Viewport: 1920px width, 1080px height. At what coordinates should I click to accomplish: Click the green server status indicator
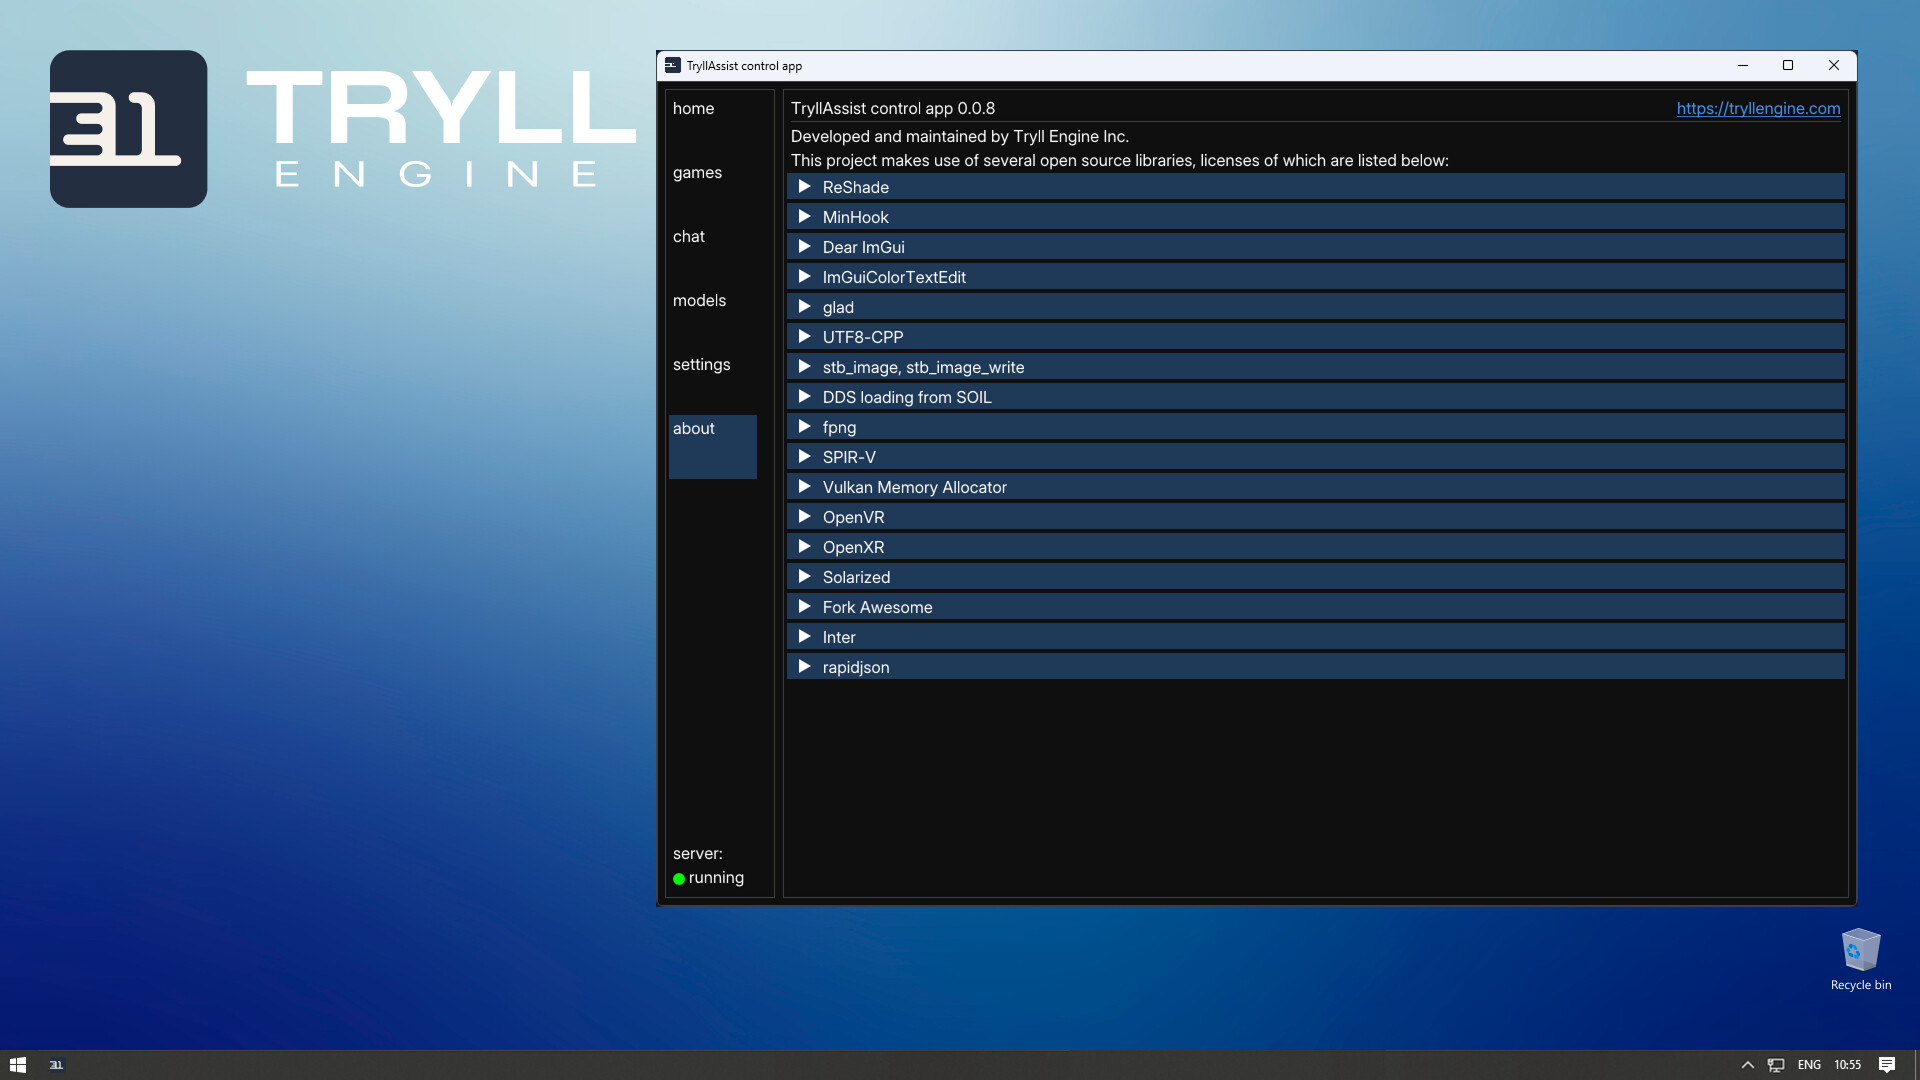(680, 878)
